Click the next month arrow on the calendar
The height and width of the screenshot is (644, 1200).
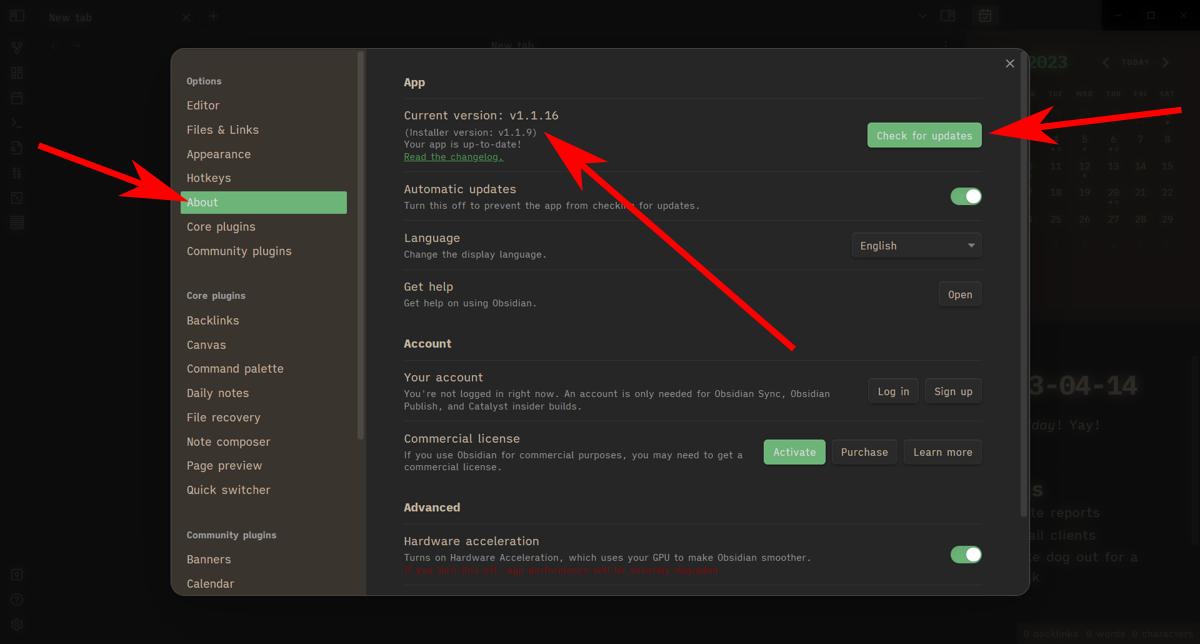[1163, 62]
